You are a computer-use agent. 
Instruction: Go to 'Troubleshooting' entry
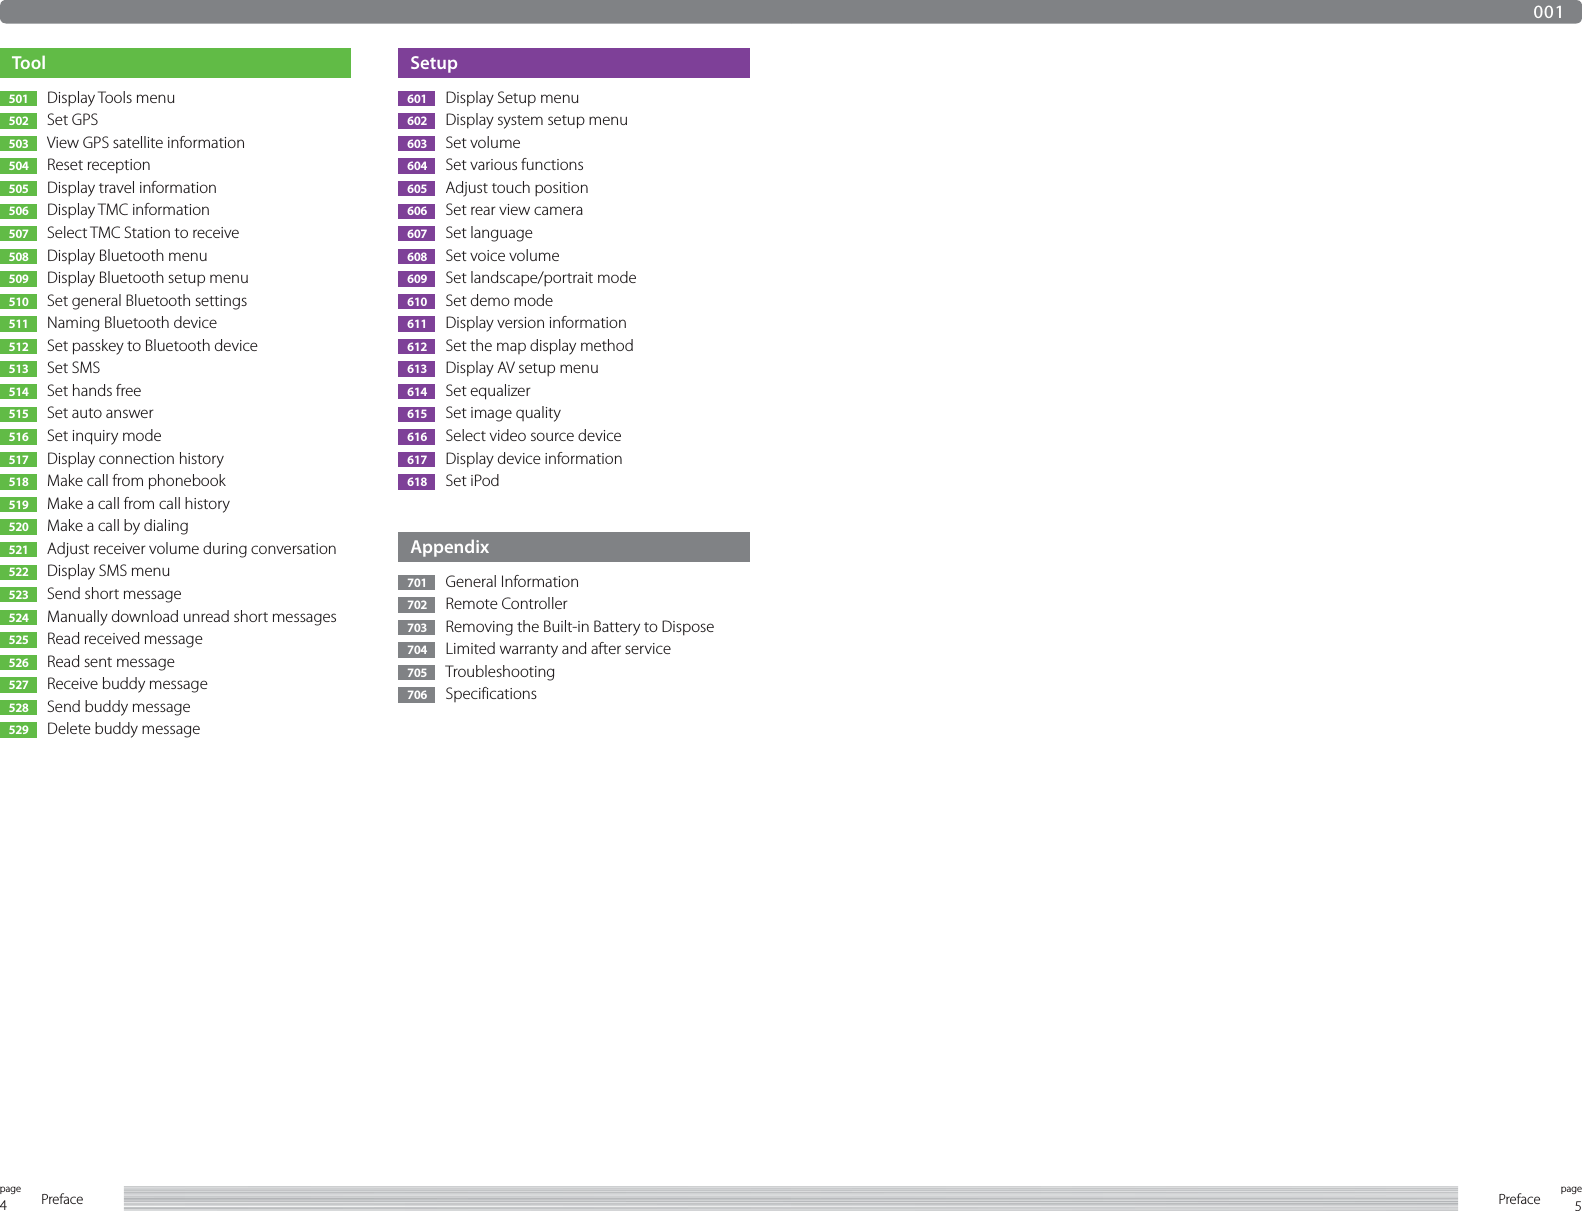(500, 672)
